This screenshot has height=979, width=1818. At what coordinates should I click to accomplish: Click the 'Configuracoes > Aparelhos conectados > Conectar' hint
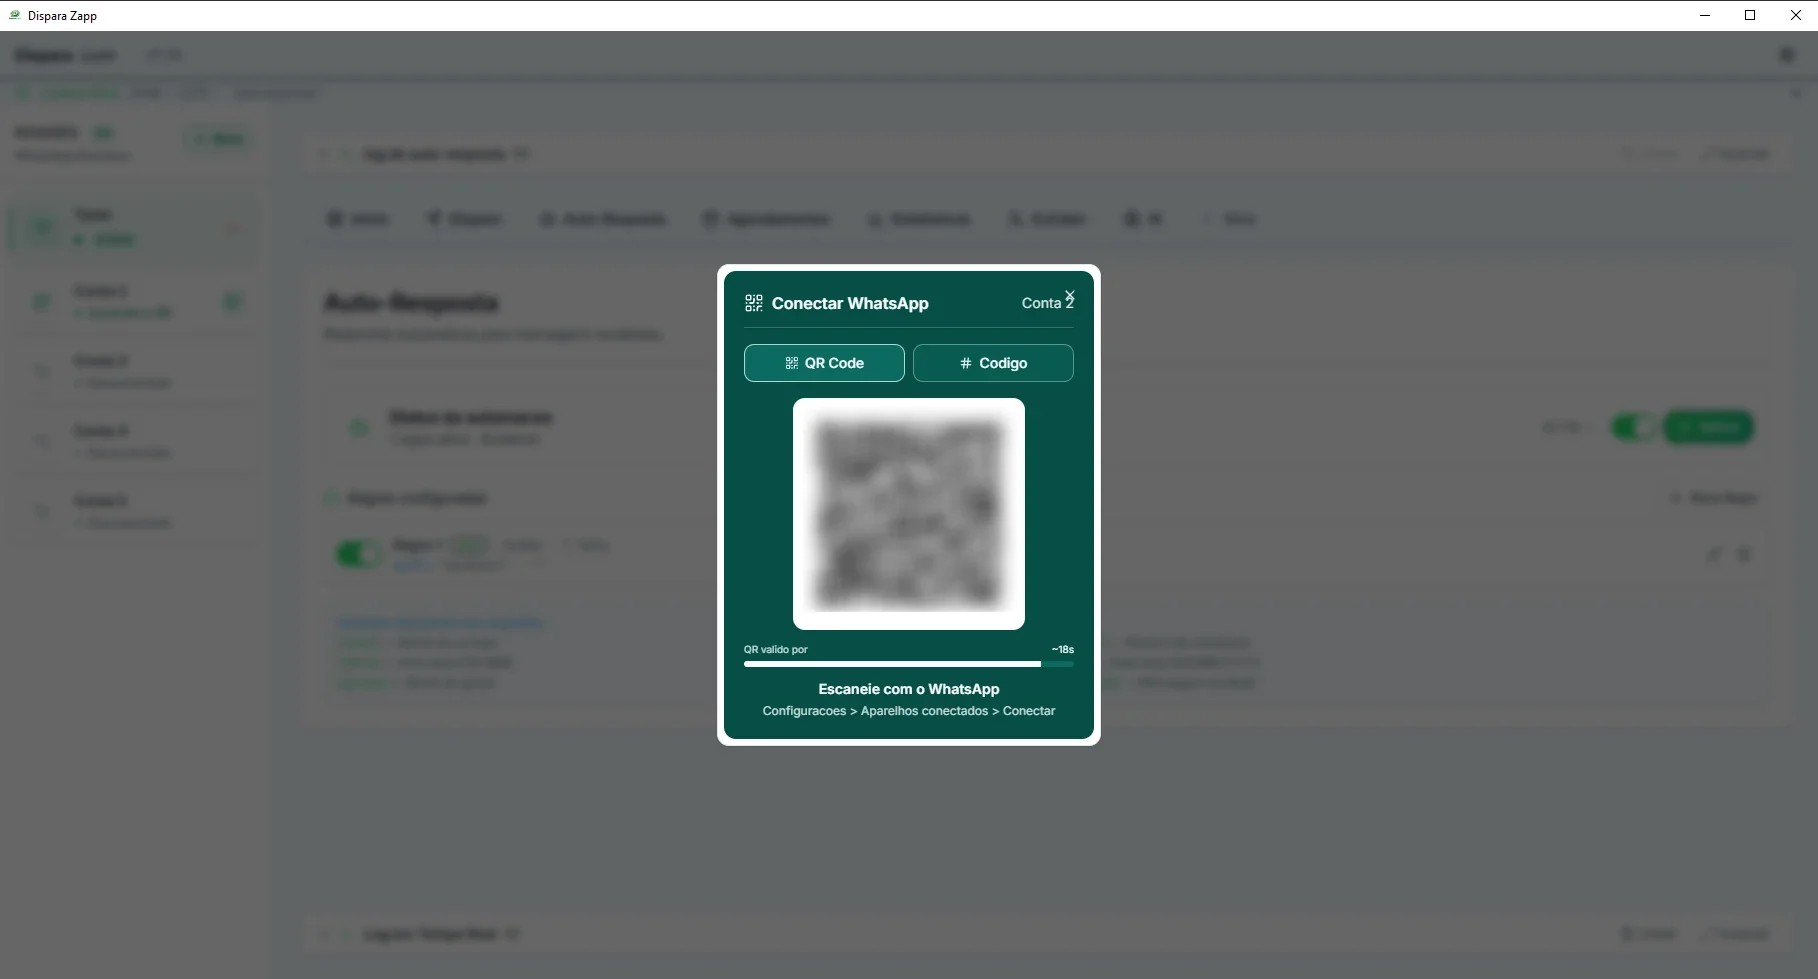(909, 711)
